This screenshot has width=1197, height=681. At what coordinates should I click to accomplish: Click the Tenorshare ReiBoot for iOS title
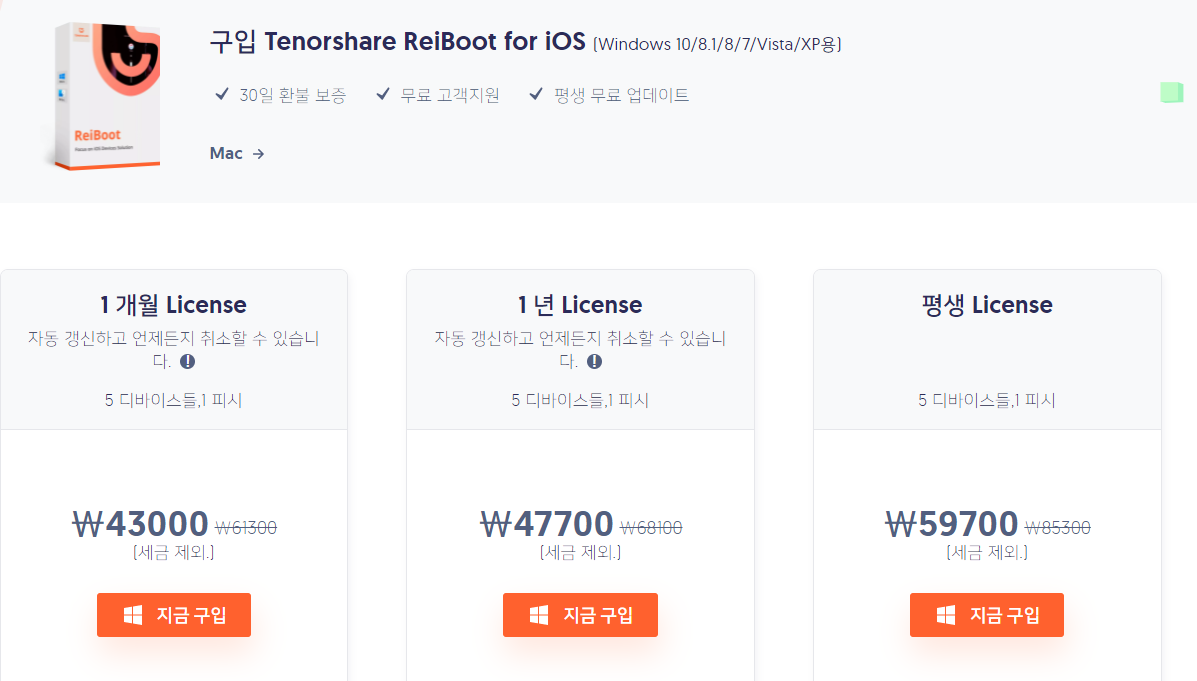coord(425,41)
